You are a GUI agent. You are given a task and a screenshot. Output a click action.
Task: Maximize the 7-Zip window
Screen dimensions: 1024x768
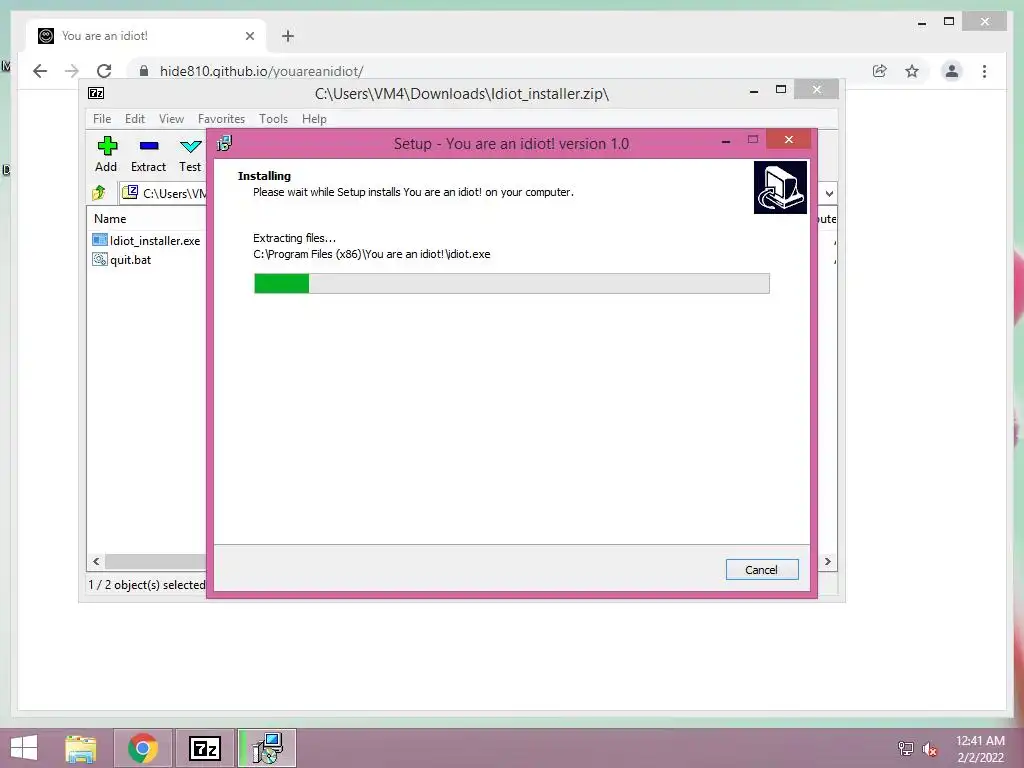[780, 89]
